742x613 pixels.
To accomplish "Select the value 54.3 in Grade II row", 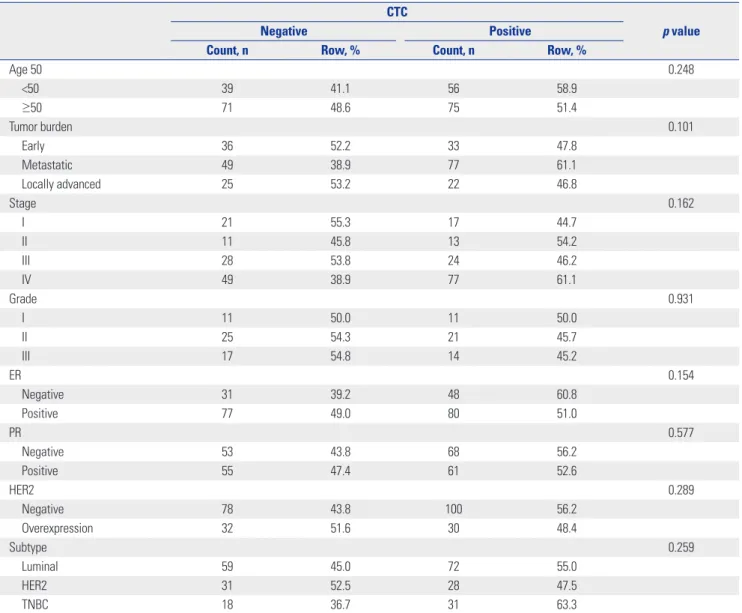I will coord(340,337).
